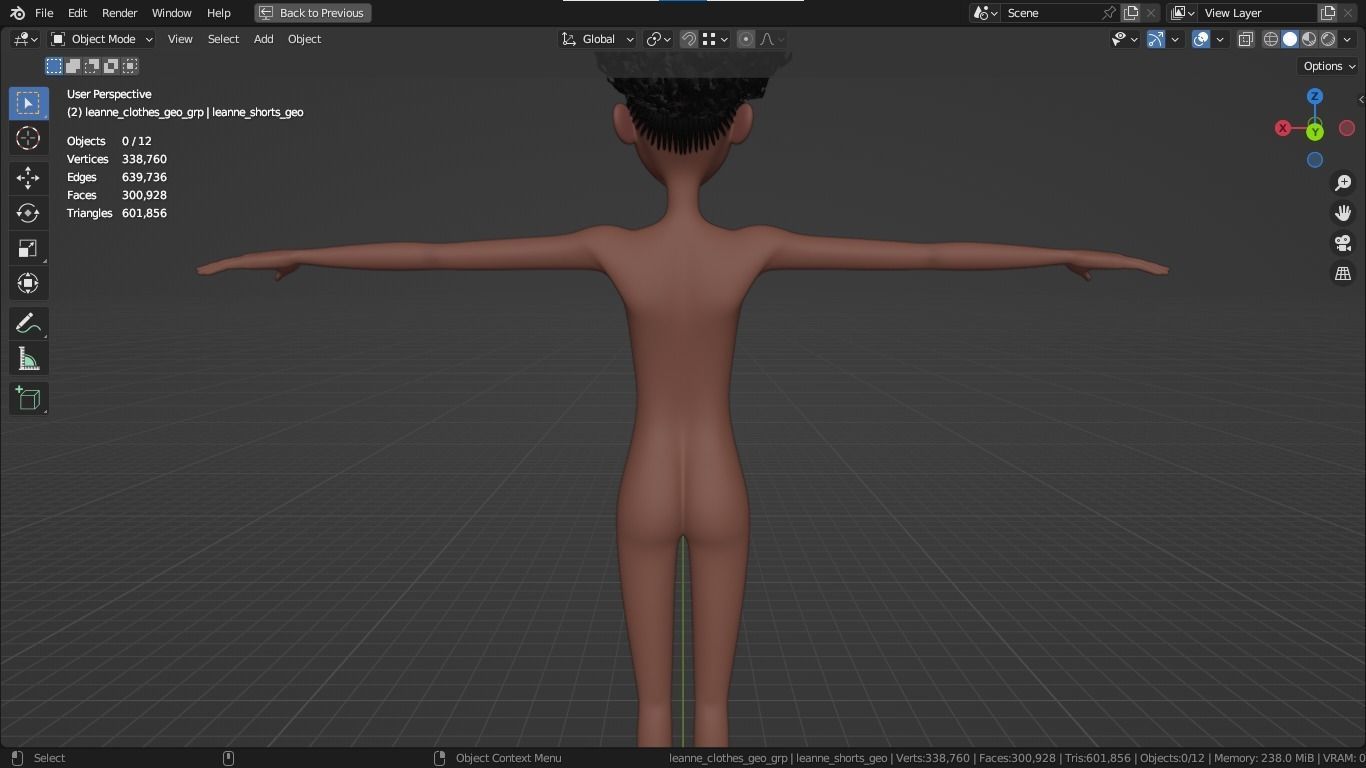1366x768 pixels.
Task: Toggle viewport overlays
Action: [1201, 39]
